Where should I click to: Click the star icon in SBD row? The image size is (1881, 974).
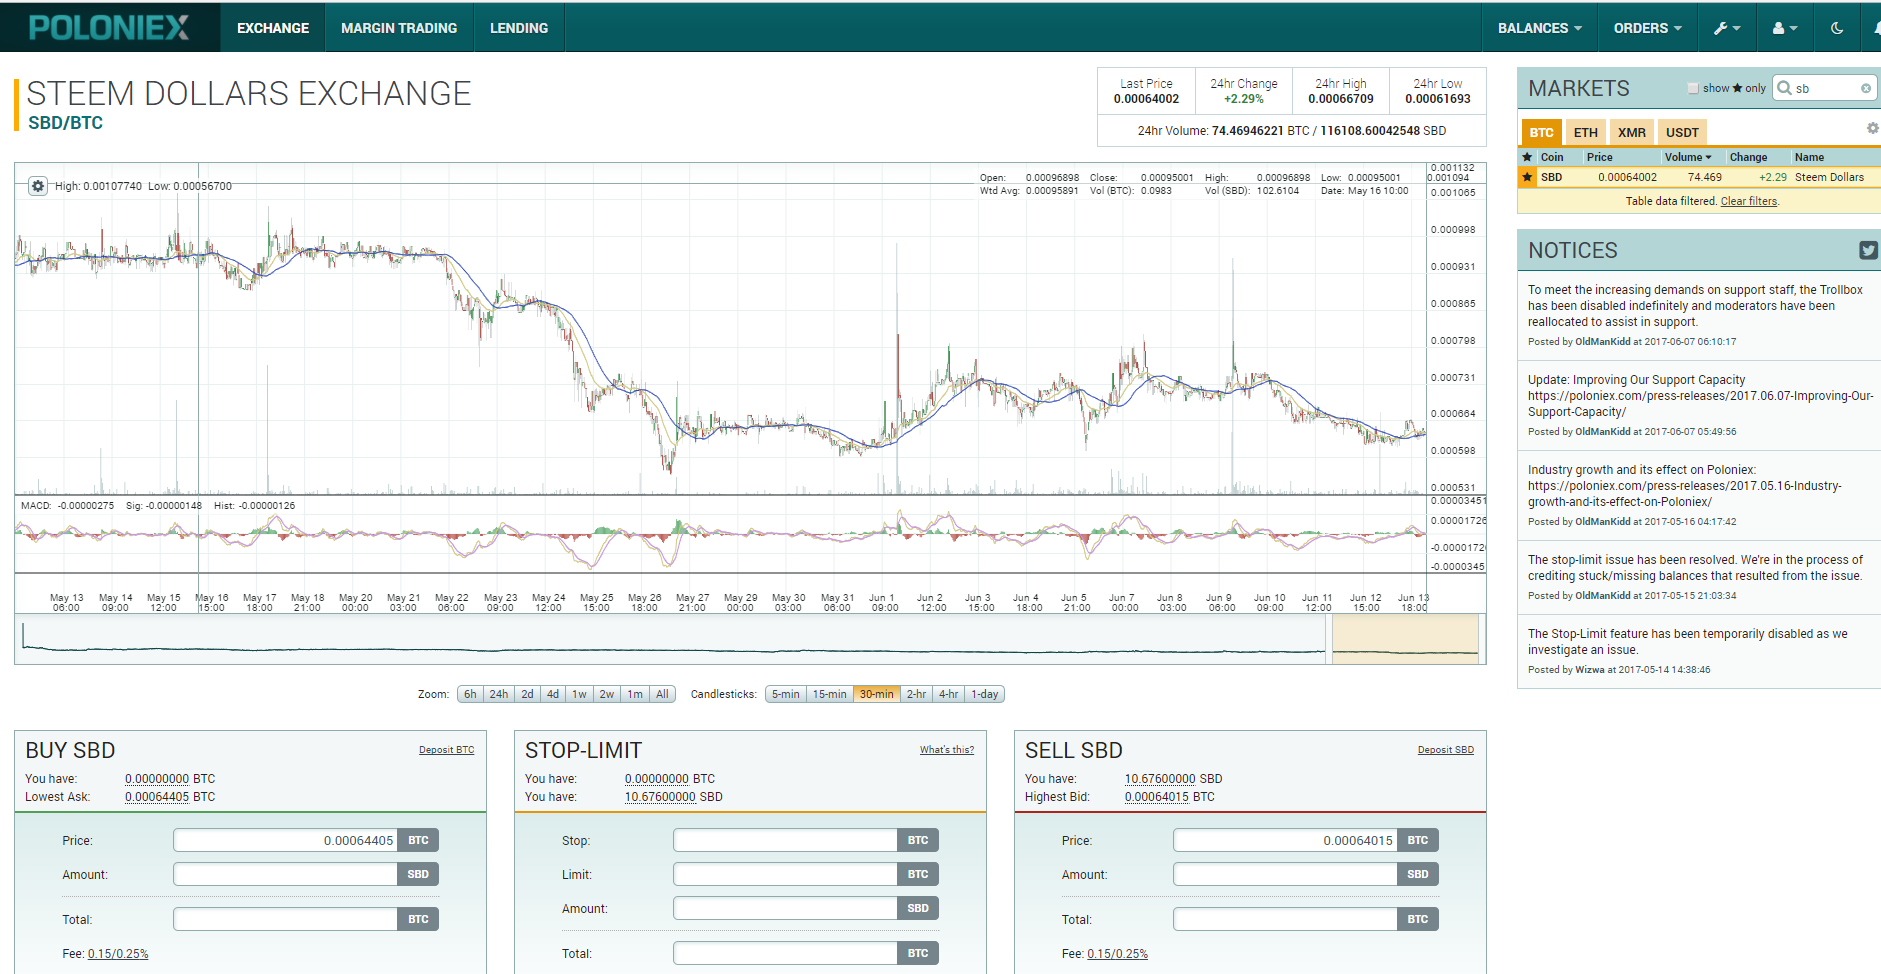(1527, 177)
